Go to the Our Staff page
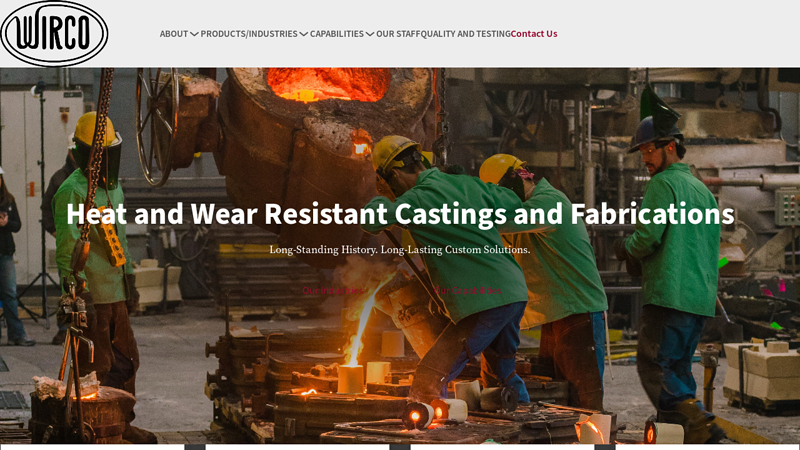800x450 pixels. point(398,34)
